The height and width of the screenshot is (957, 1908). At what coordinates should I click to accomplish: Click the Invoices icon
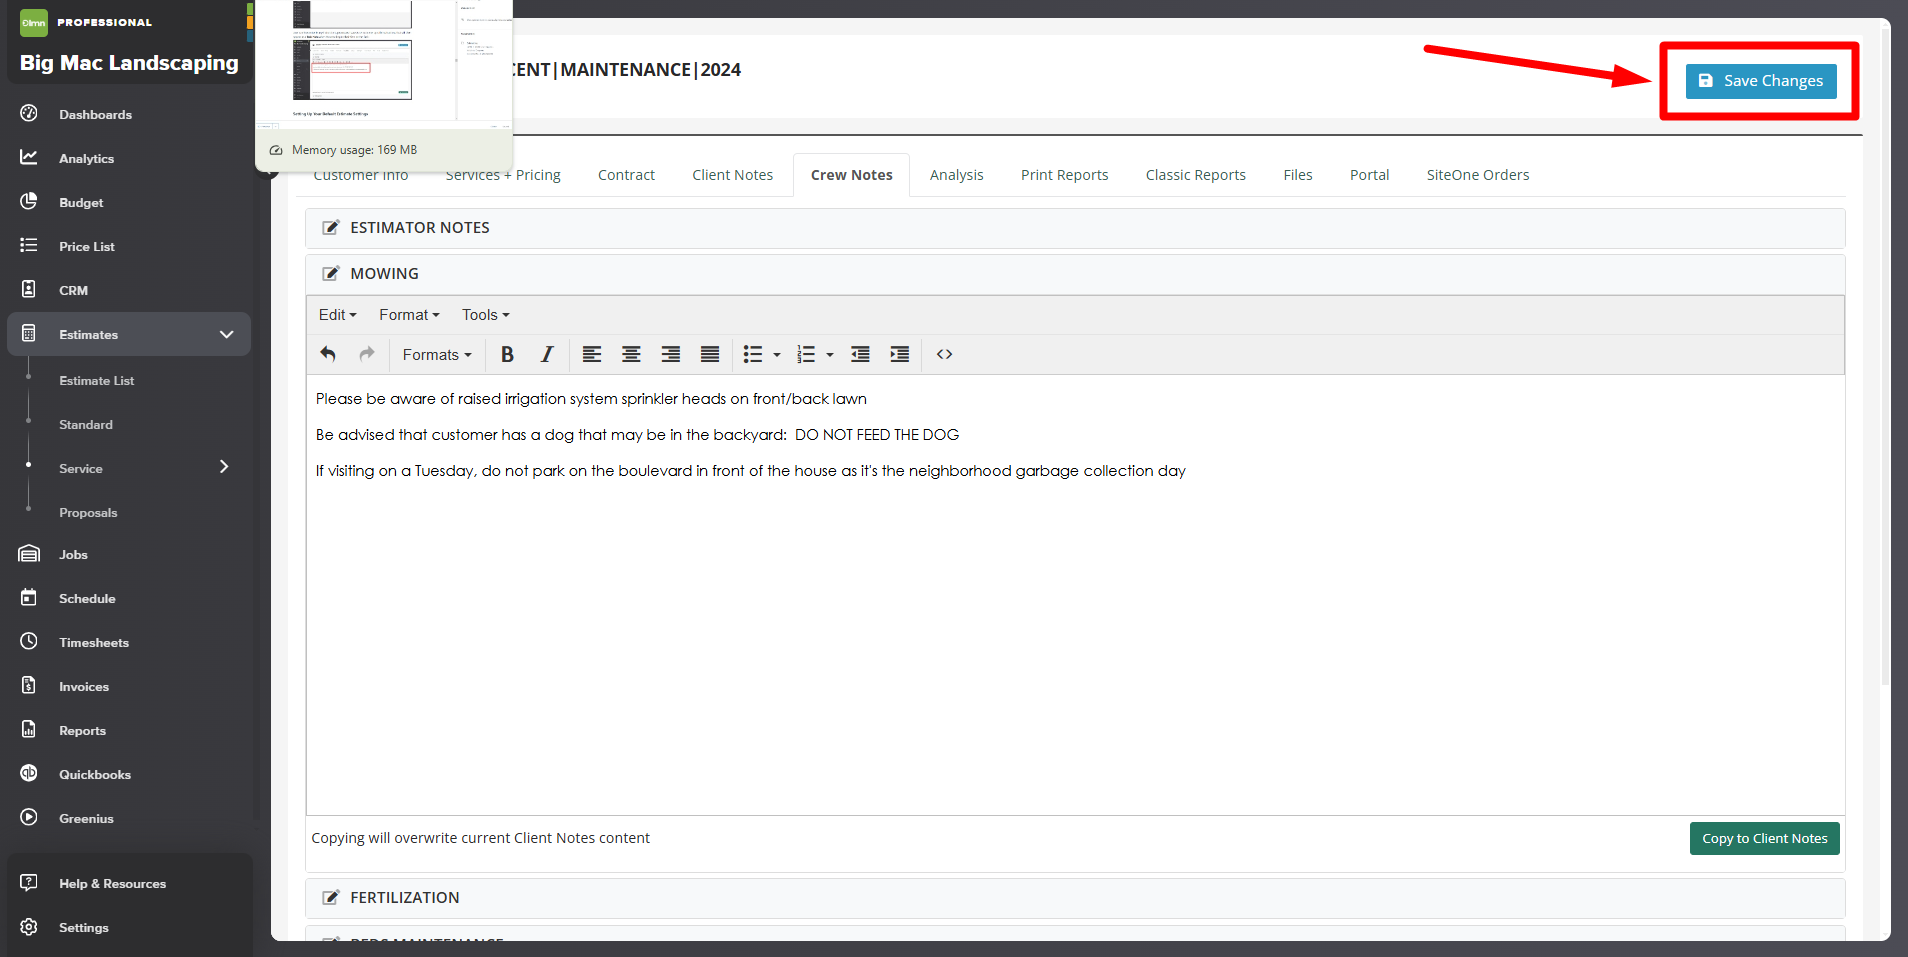[x=29, y=685]
